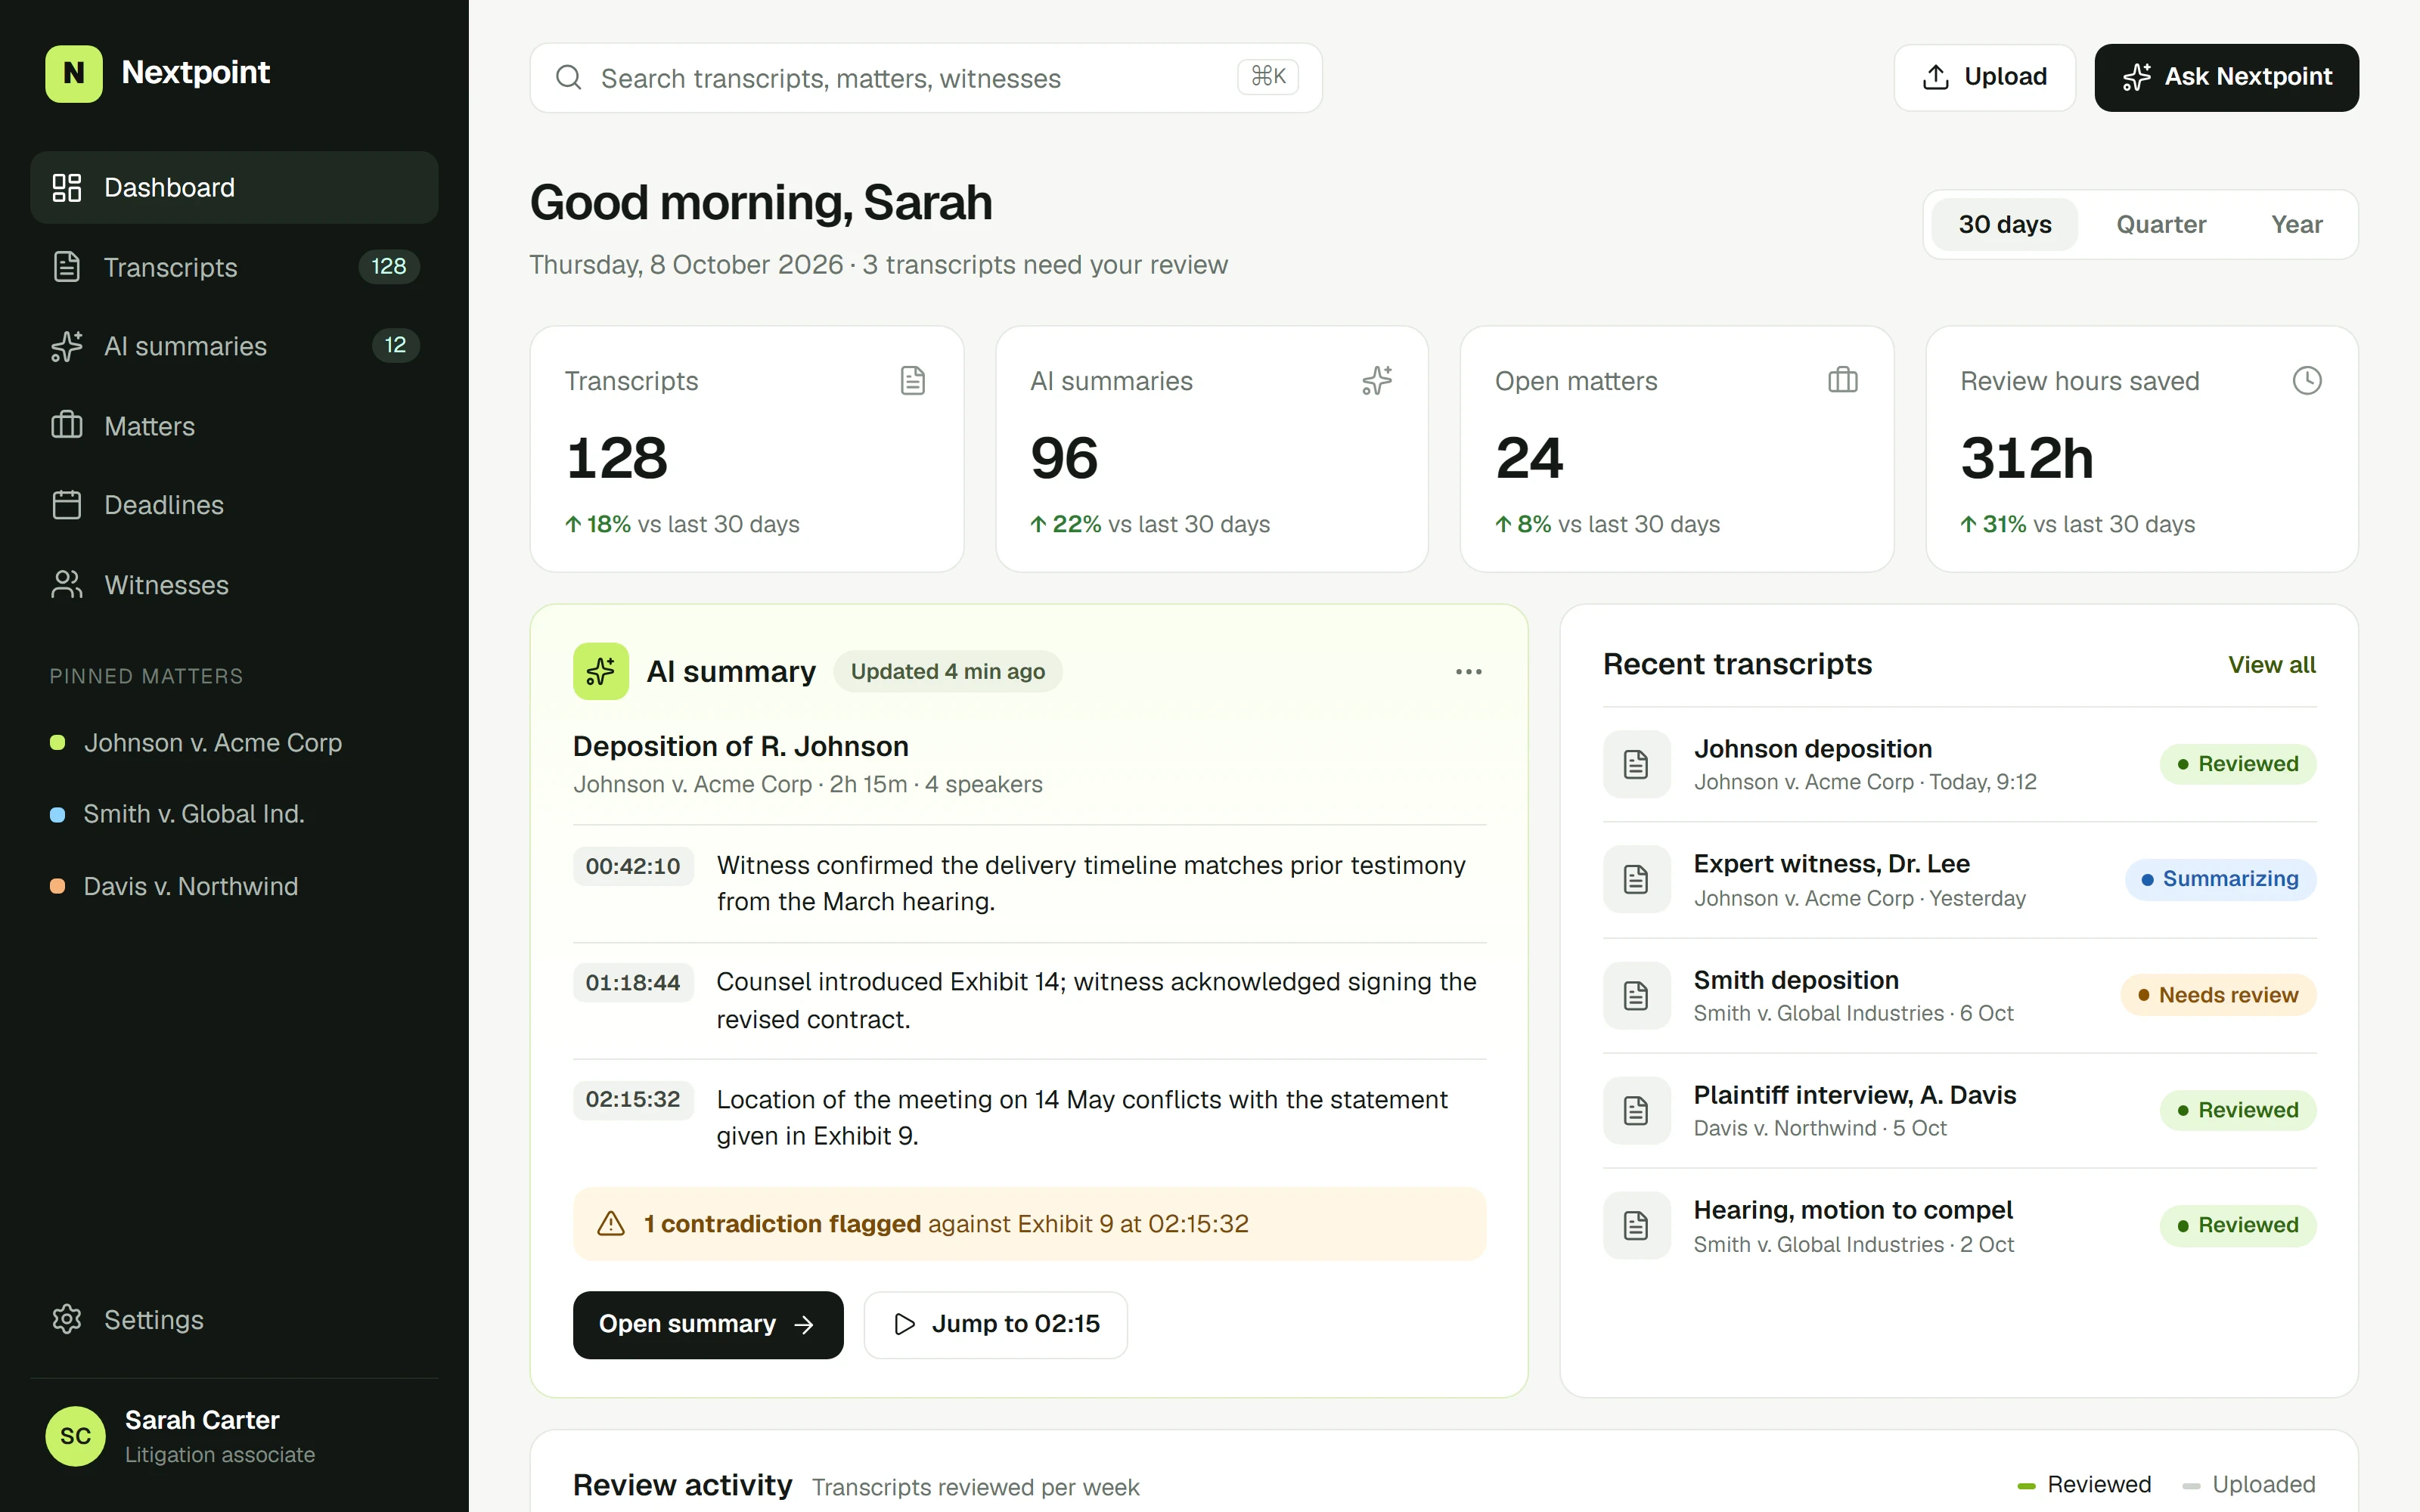Viewport: 2420px width, 1512px height.
Task: Click the 128 badge beside Transcripts
Action: point(388,267)
